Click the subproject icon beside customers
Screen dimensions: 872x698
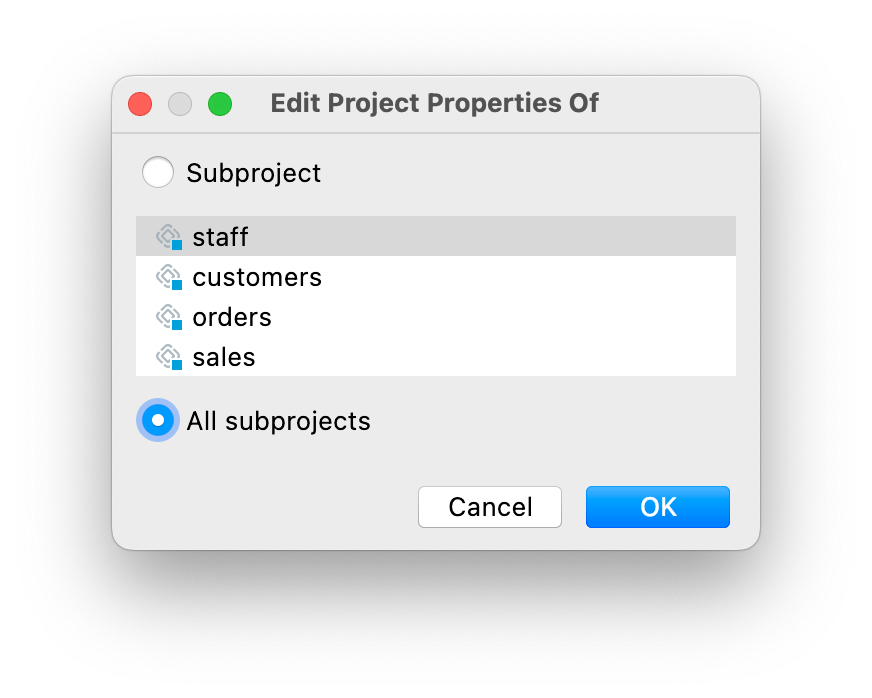tap(169, 277)
